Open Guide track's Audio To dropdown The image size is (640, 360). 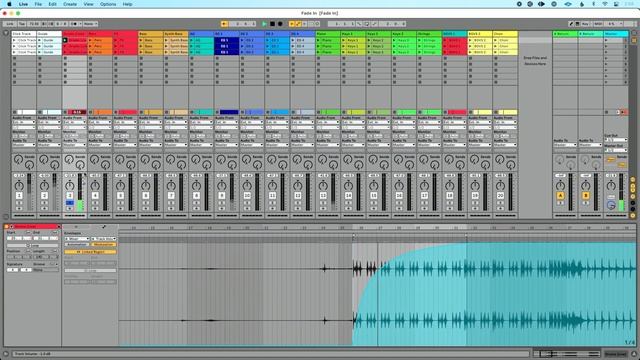[49, 145]
